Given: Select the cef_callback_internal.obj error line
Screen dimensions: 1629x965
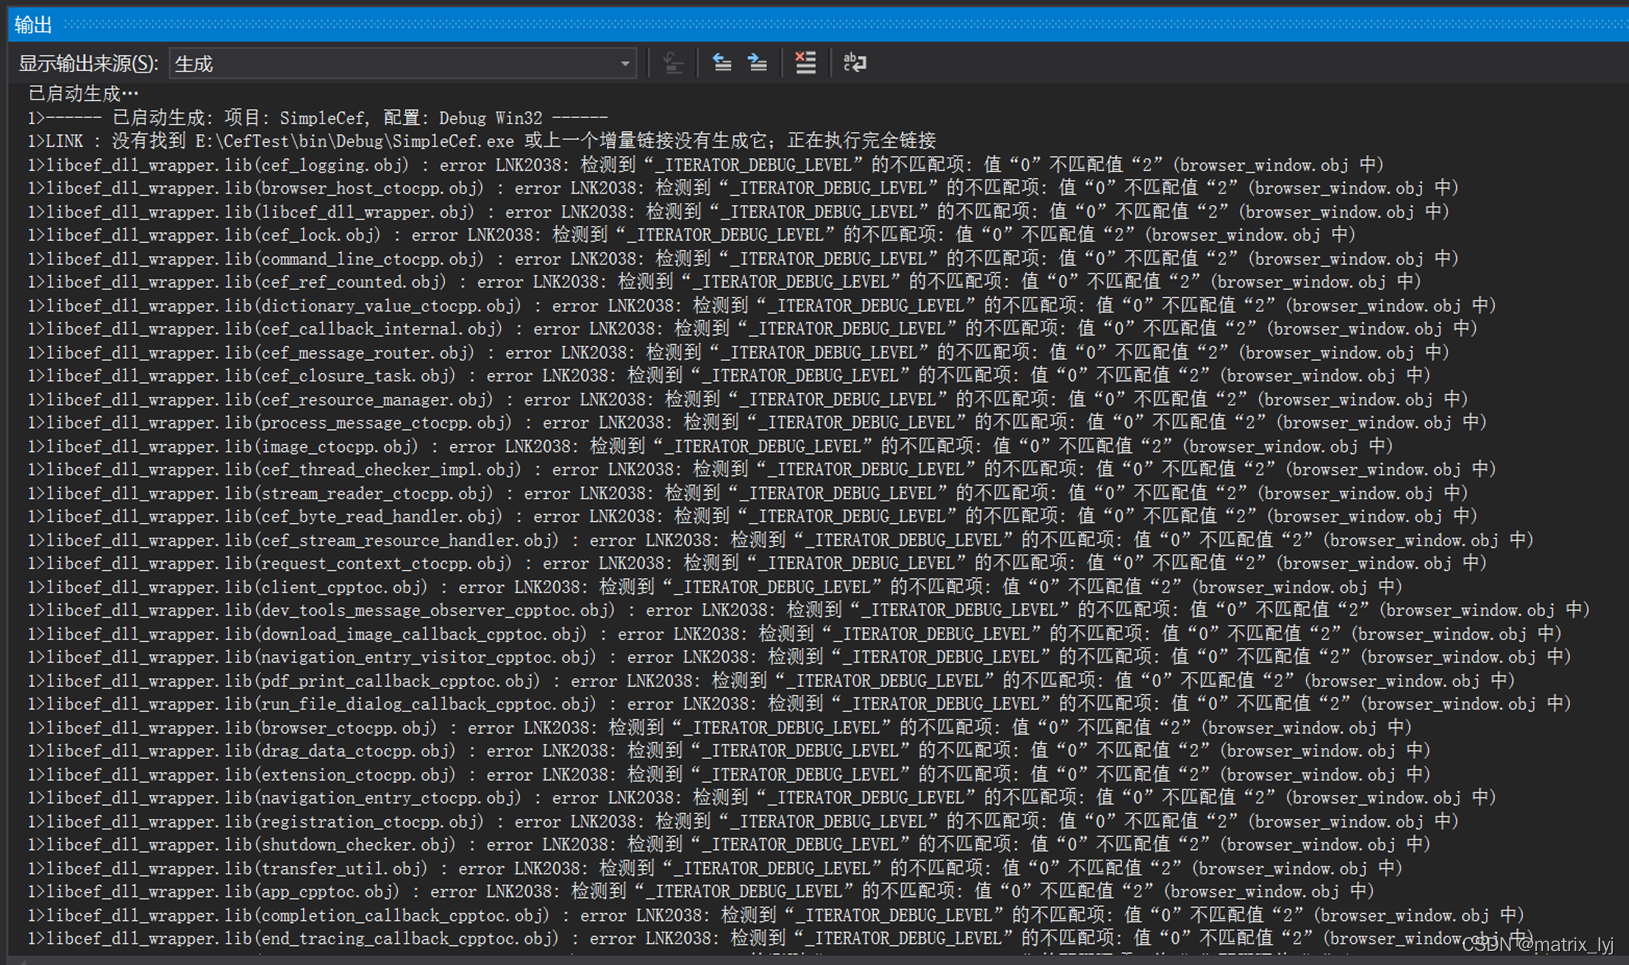Looking at the screenshot, I should [753, 329].
